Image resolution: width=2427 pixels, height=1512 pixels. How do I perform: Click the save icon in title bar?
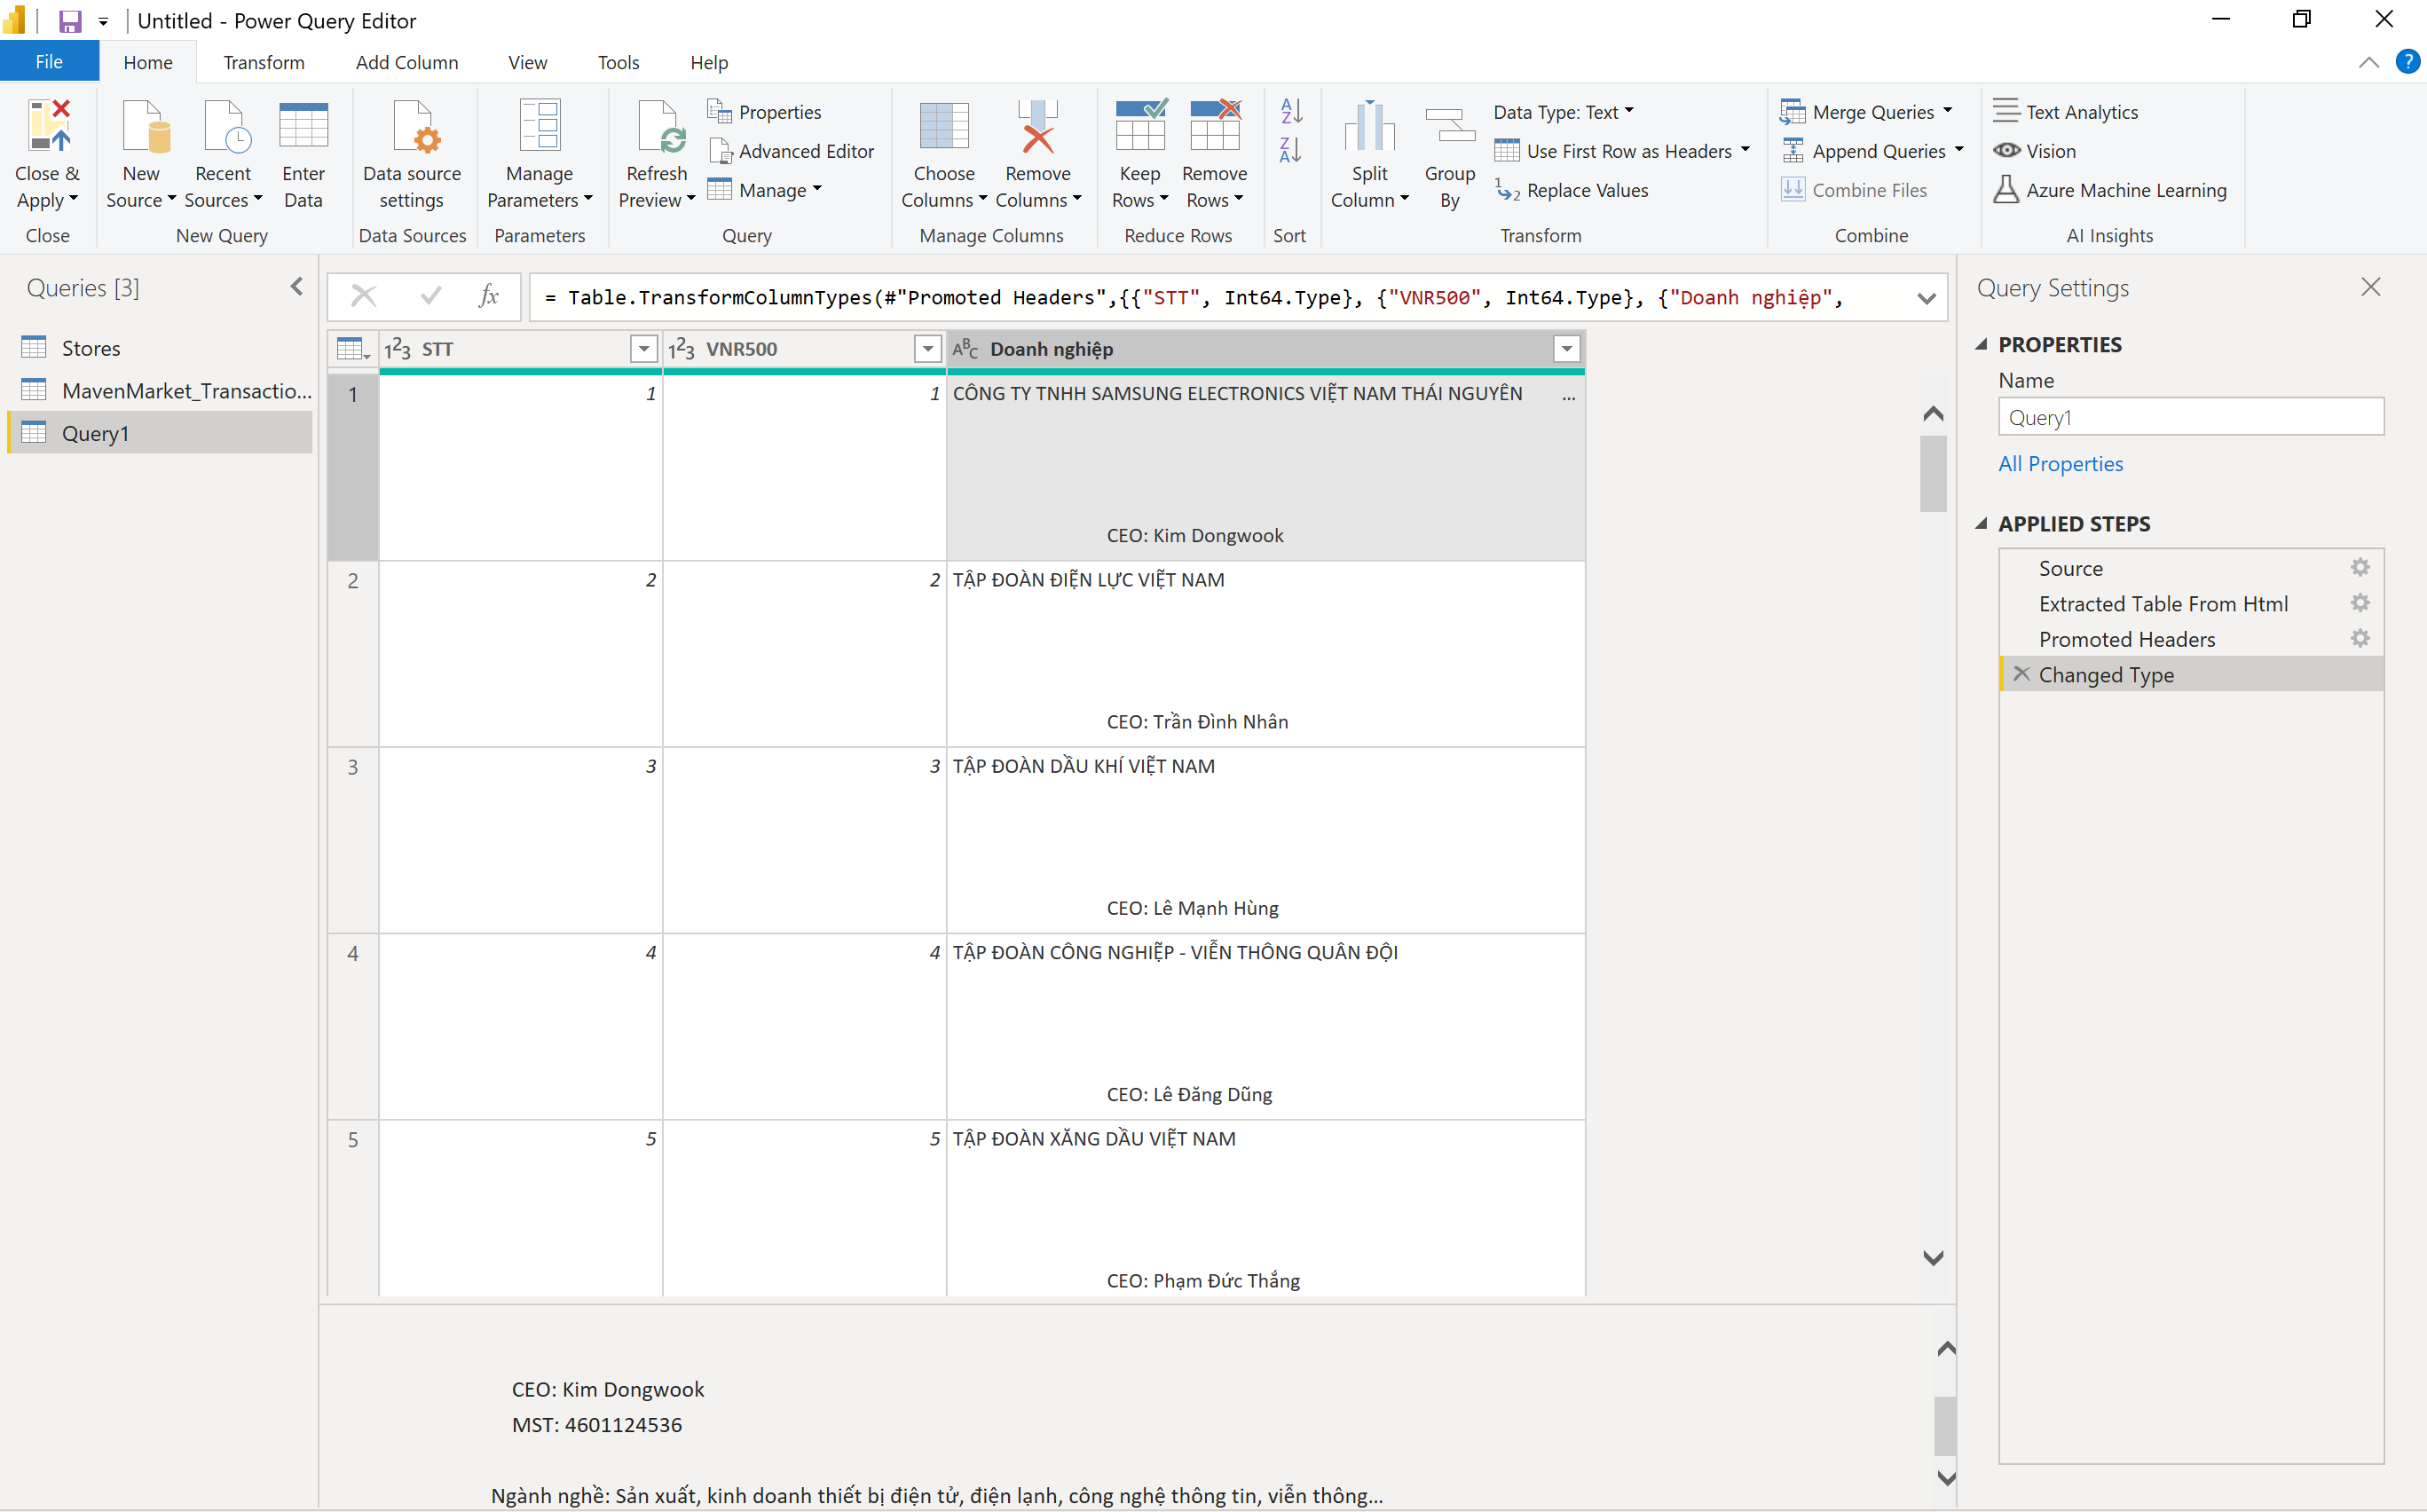(70, 20)
